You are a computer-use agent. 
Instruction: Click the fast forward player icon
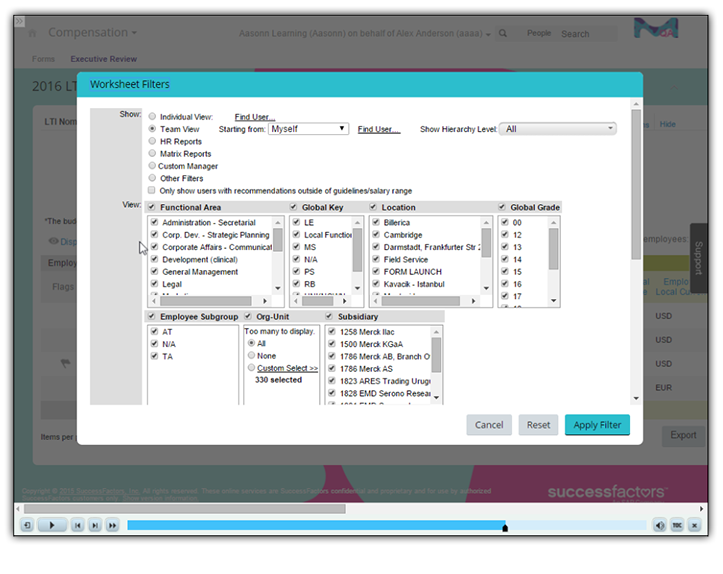[x=112, y=525]
